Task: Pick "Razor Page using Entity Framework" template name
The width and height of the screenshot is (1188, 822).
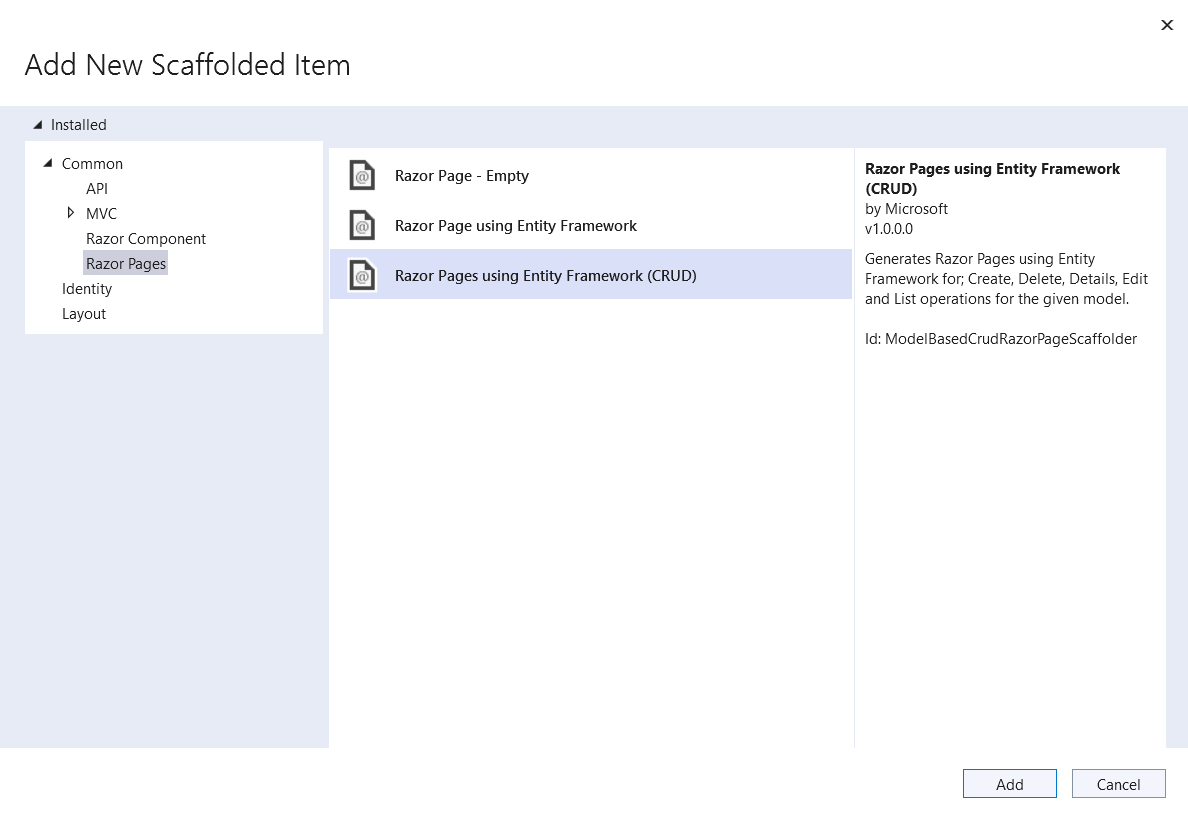Action: [516, 226]
